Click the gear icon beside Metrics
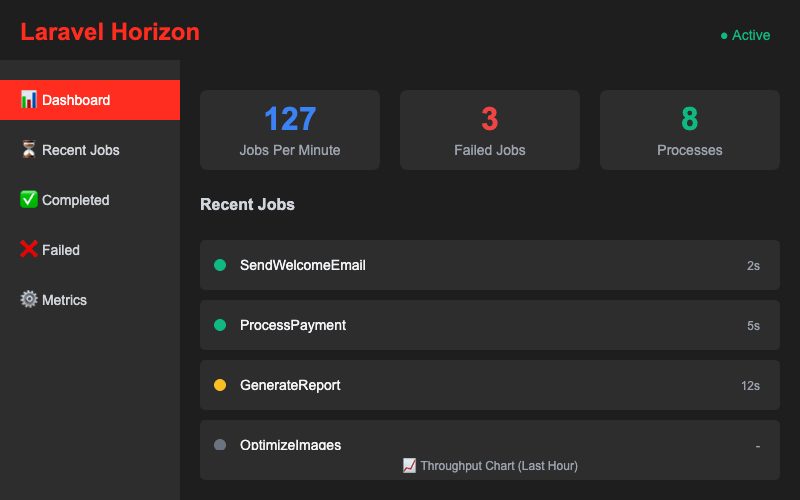 [x=29, y=299]
